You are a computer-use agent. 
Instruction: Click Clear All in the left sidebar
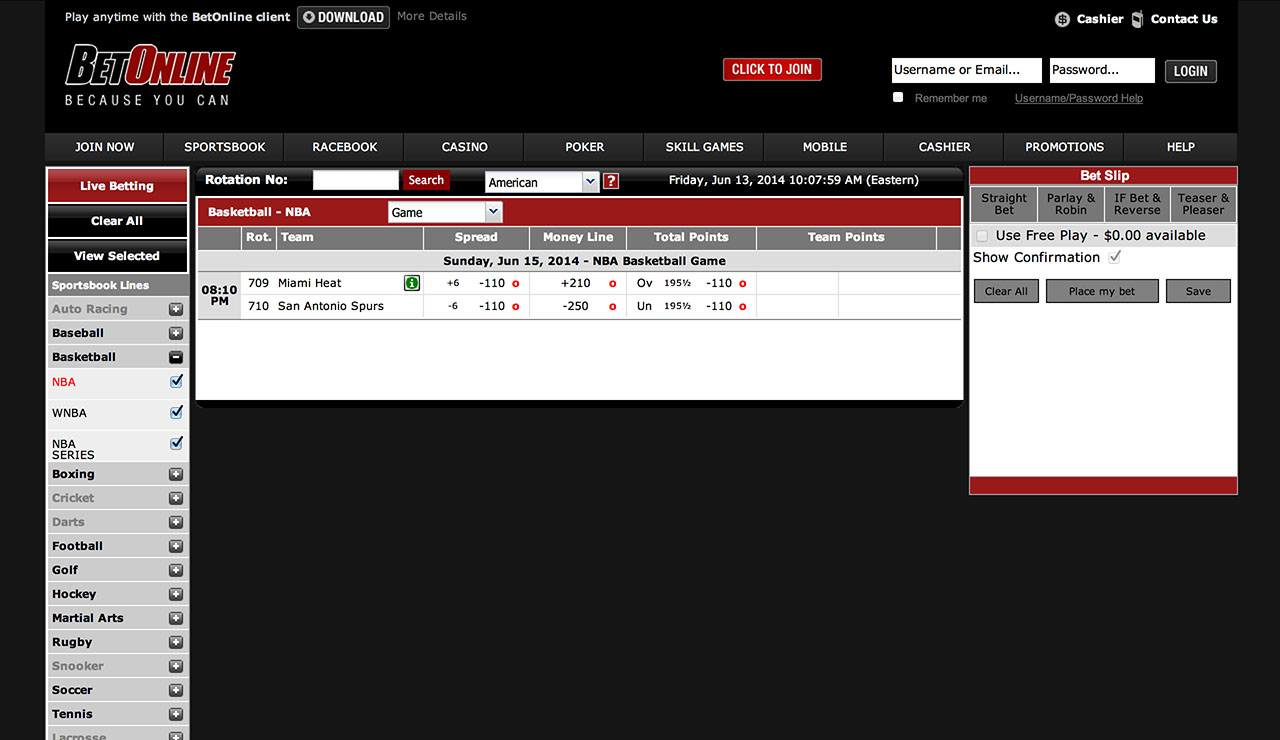coord(117,221)
